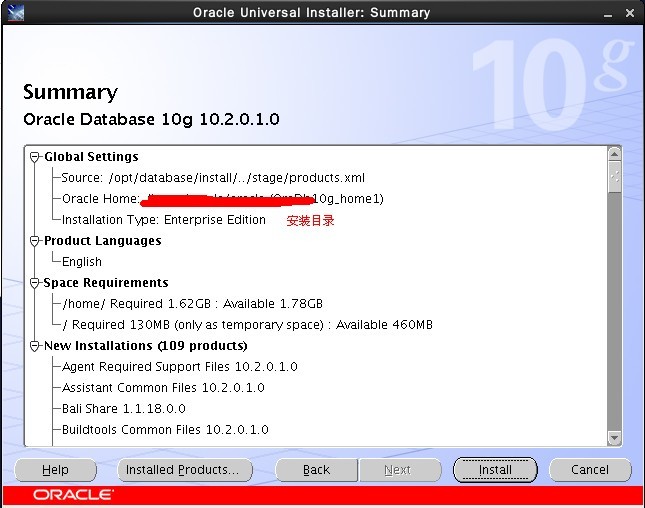This screenshot has width=645, height=508.
Task: Select Installation Type: Enterprise Edition row
Action: tap(164, 220)
